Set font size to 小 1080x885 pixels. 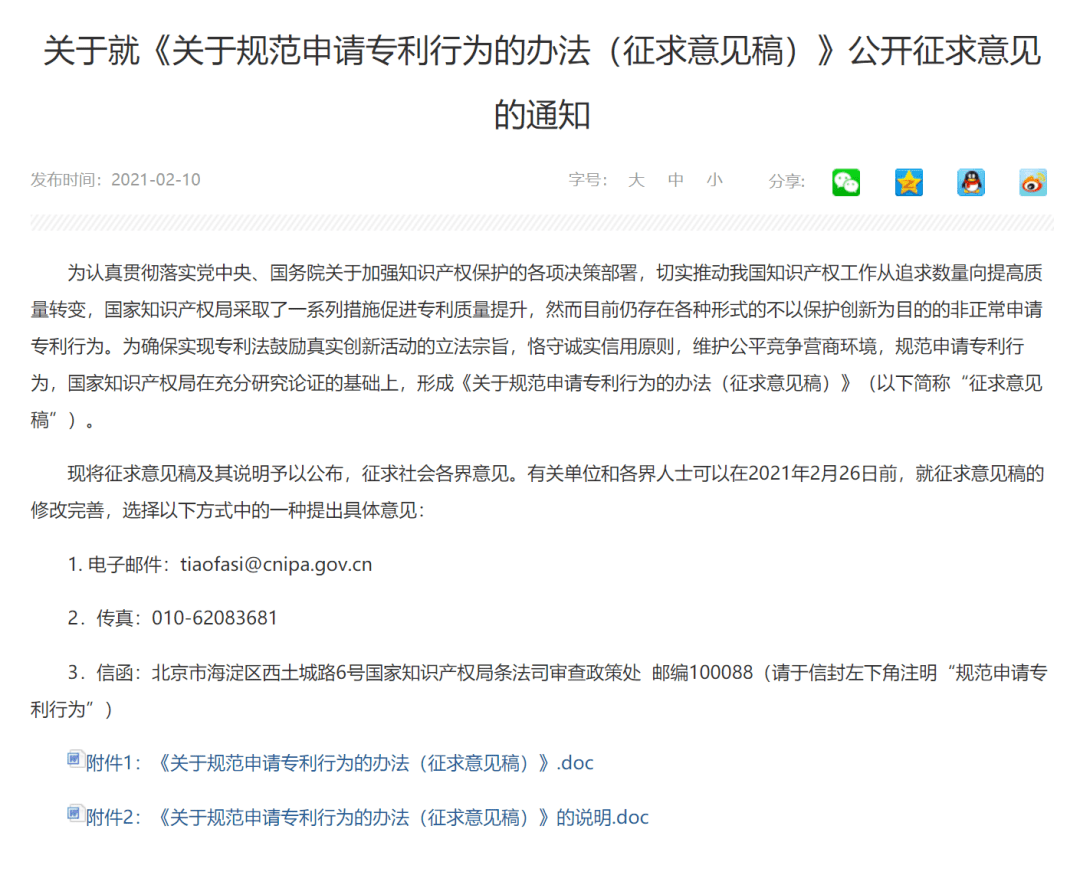(x=715, y=180)
